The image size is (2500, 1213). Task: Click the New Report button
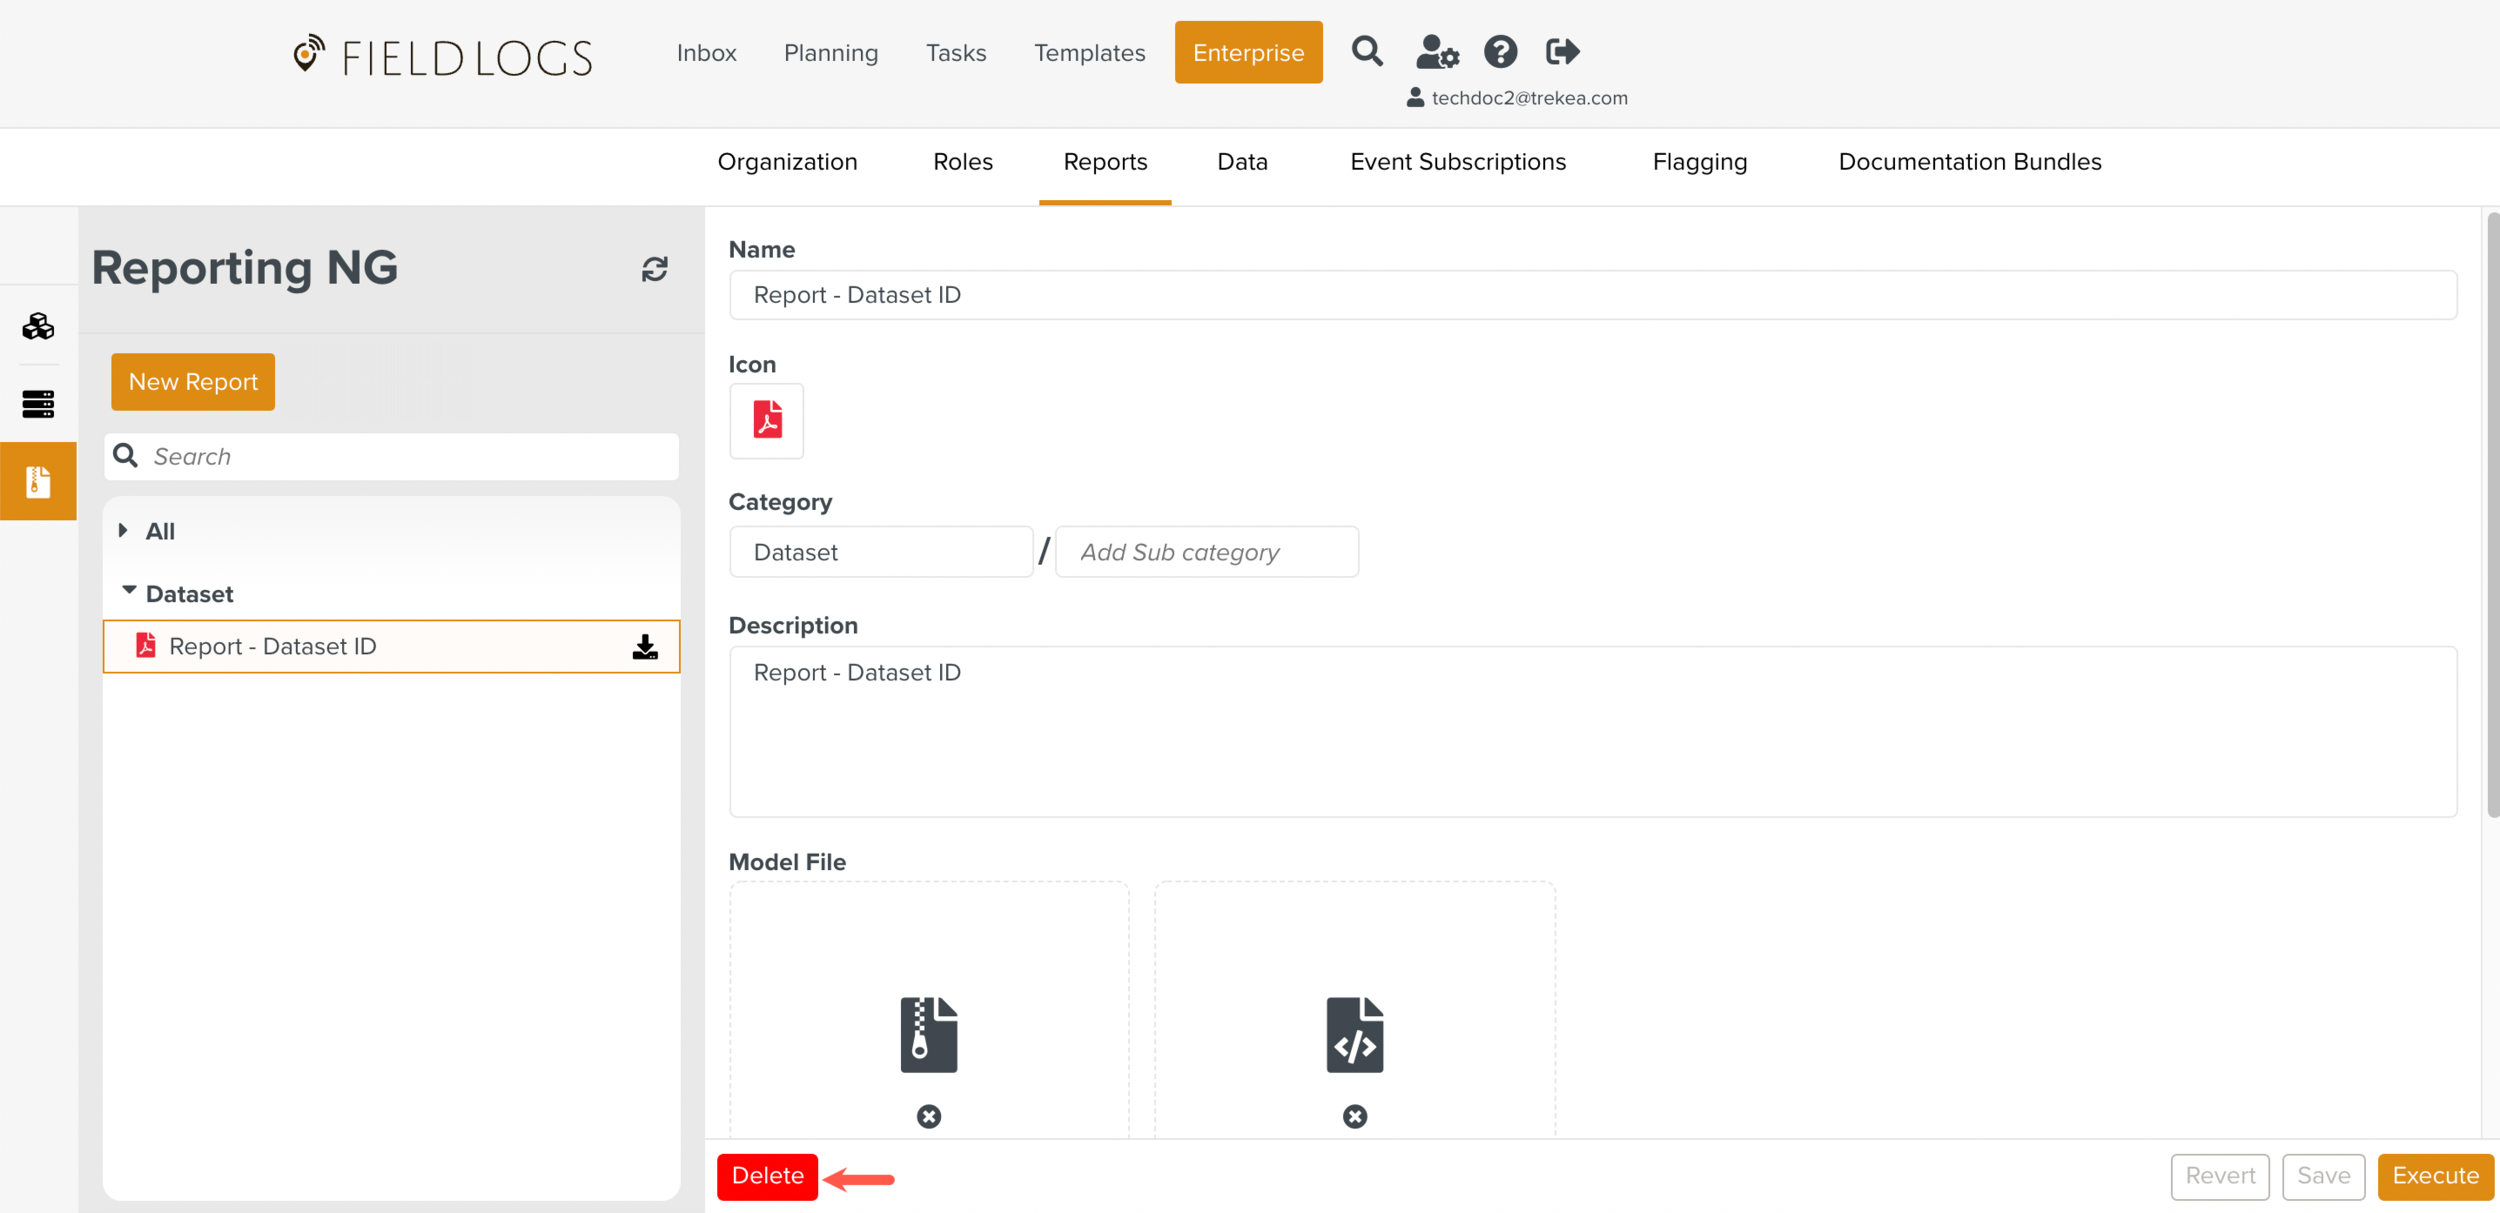pyautogui.click(x=193, y=382)
